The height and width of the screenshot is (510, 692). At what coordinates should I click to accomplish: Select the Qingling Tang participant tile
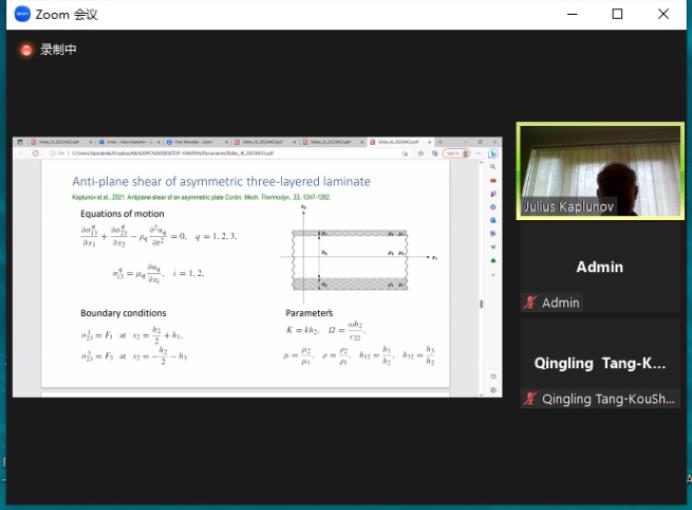(598, 363)
